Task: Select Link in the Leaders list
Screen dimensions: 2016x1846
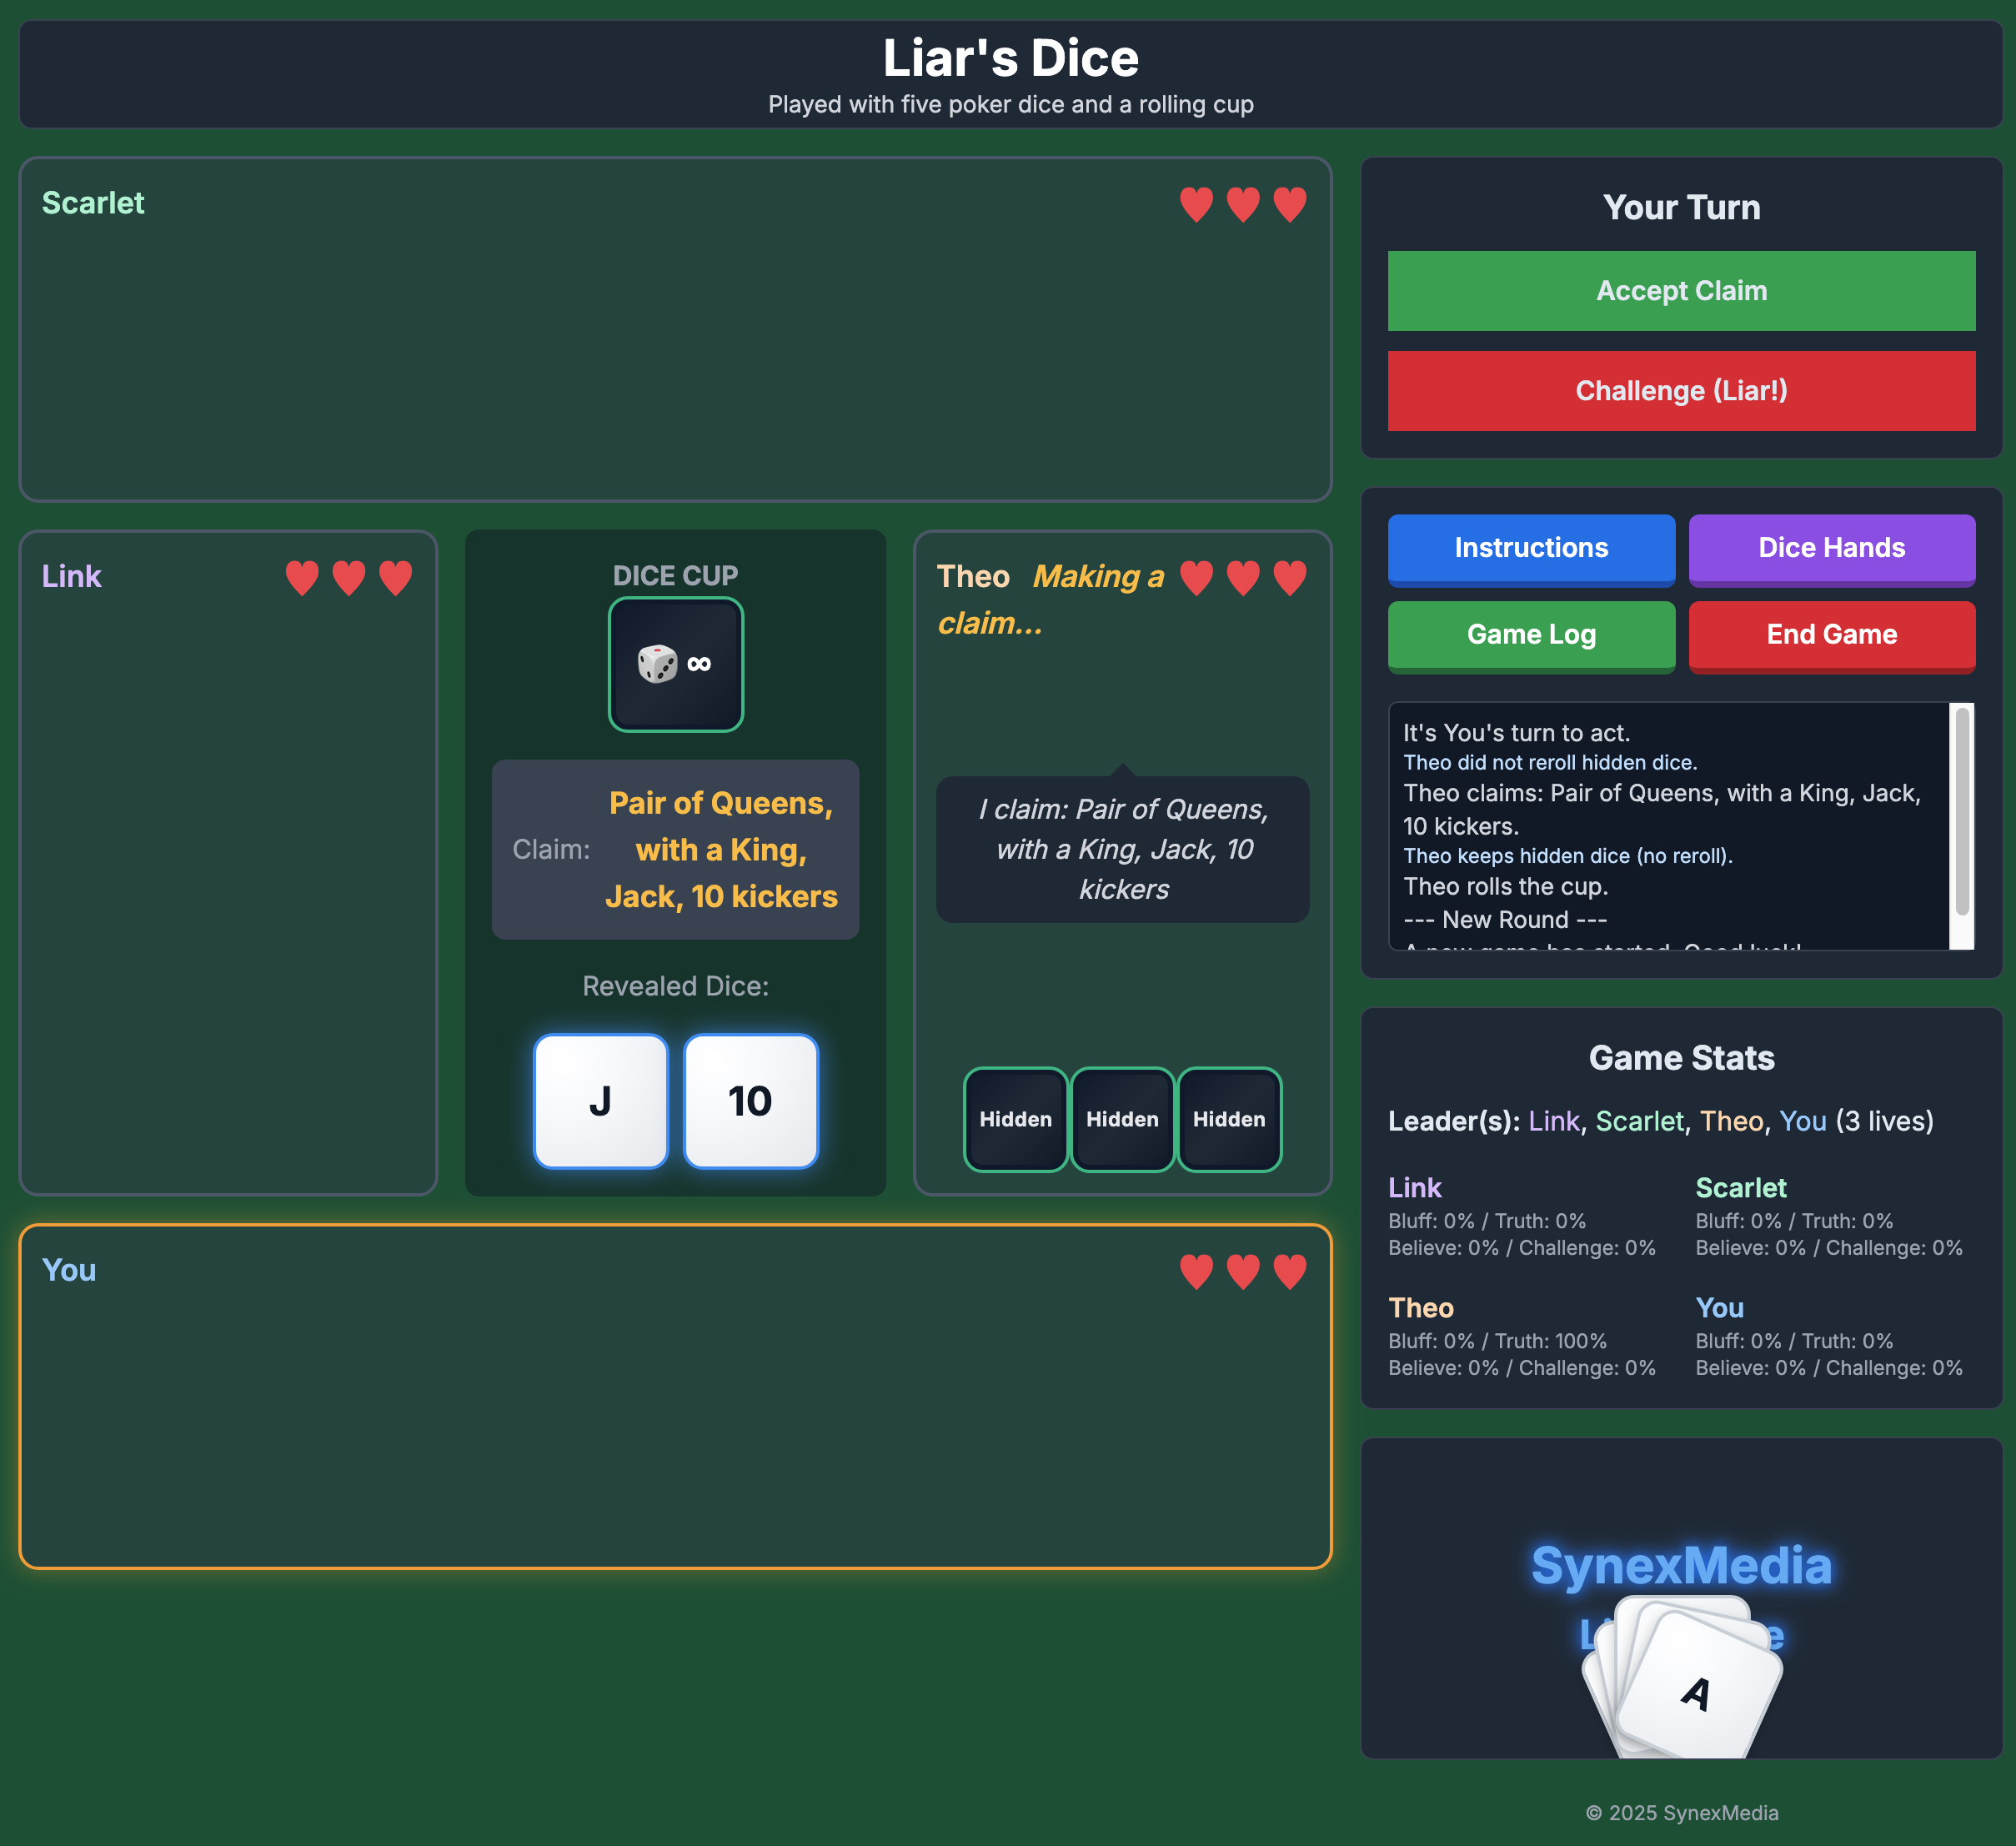Action: (x=1553, y=1121)
